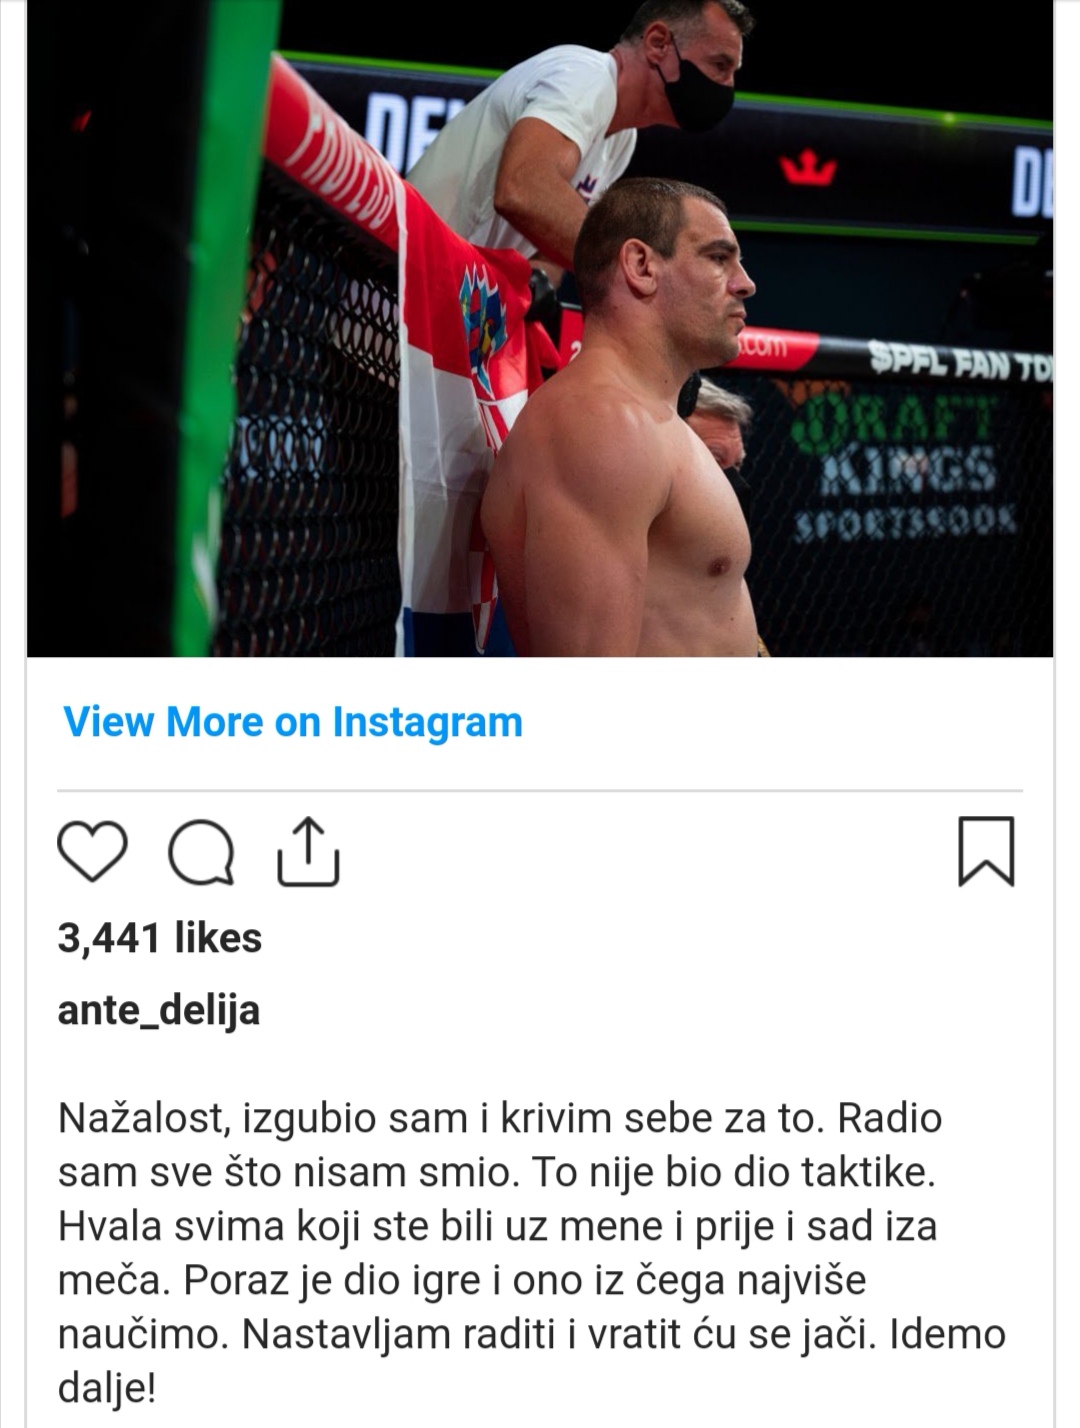Open comments via the speech bubble icon
The height and width of the screenshot is (1428, 1080).
click(x=201, y=853)
